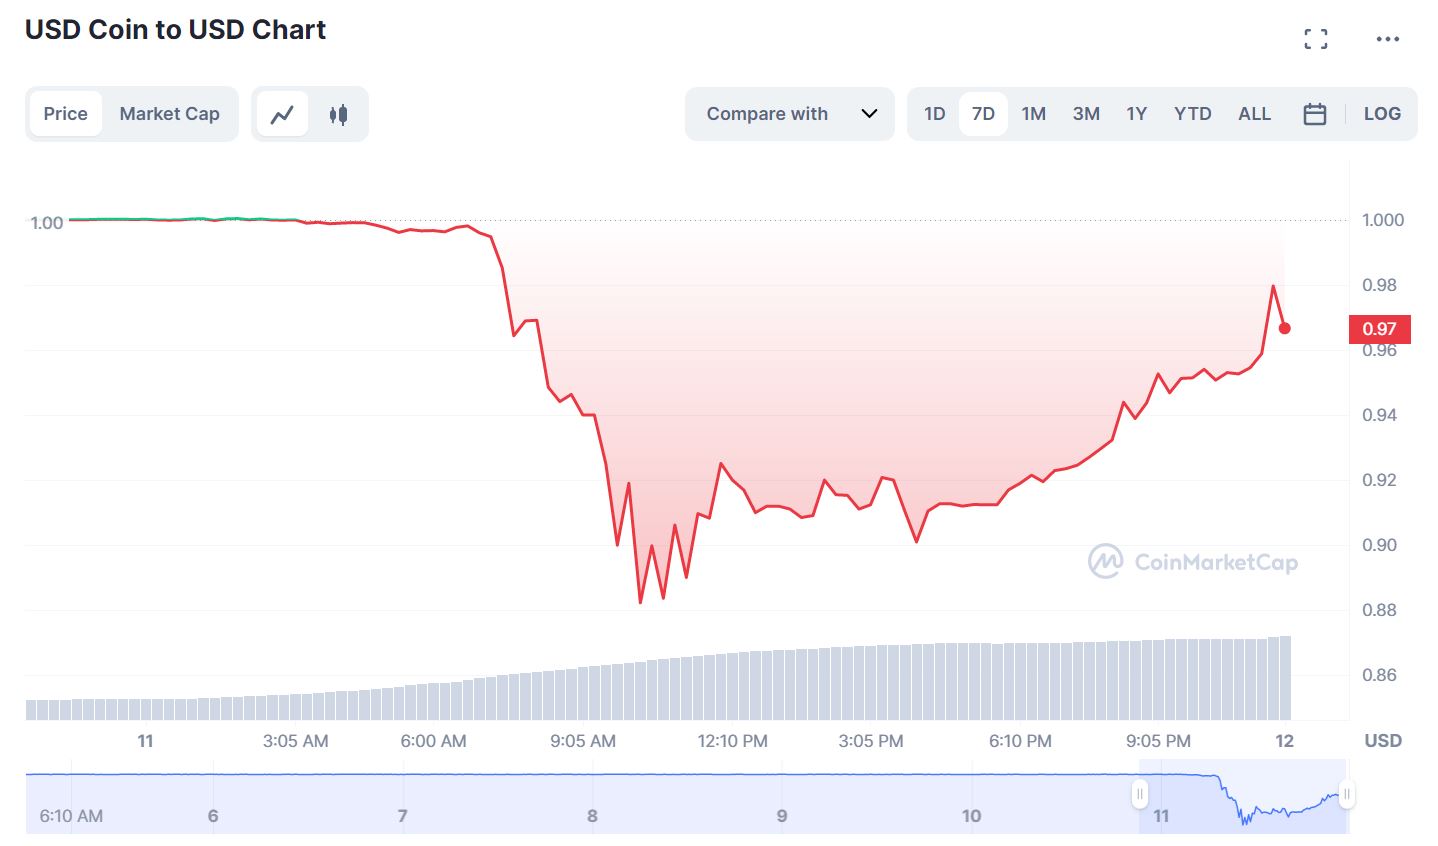Enter fullscreen chart view
The height and width of the screenshot is (846, 1438).
[1316, 39]
